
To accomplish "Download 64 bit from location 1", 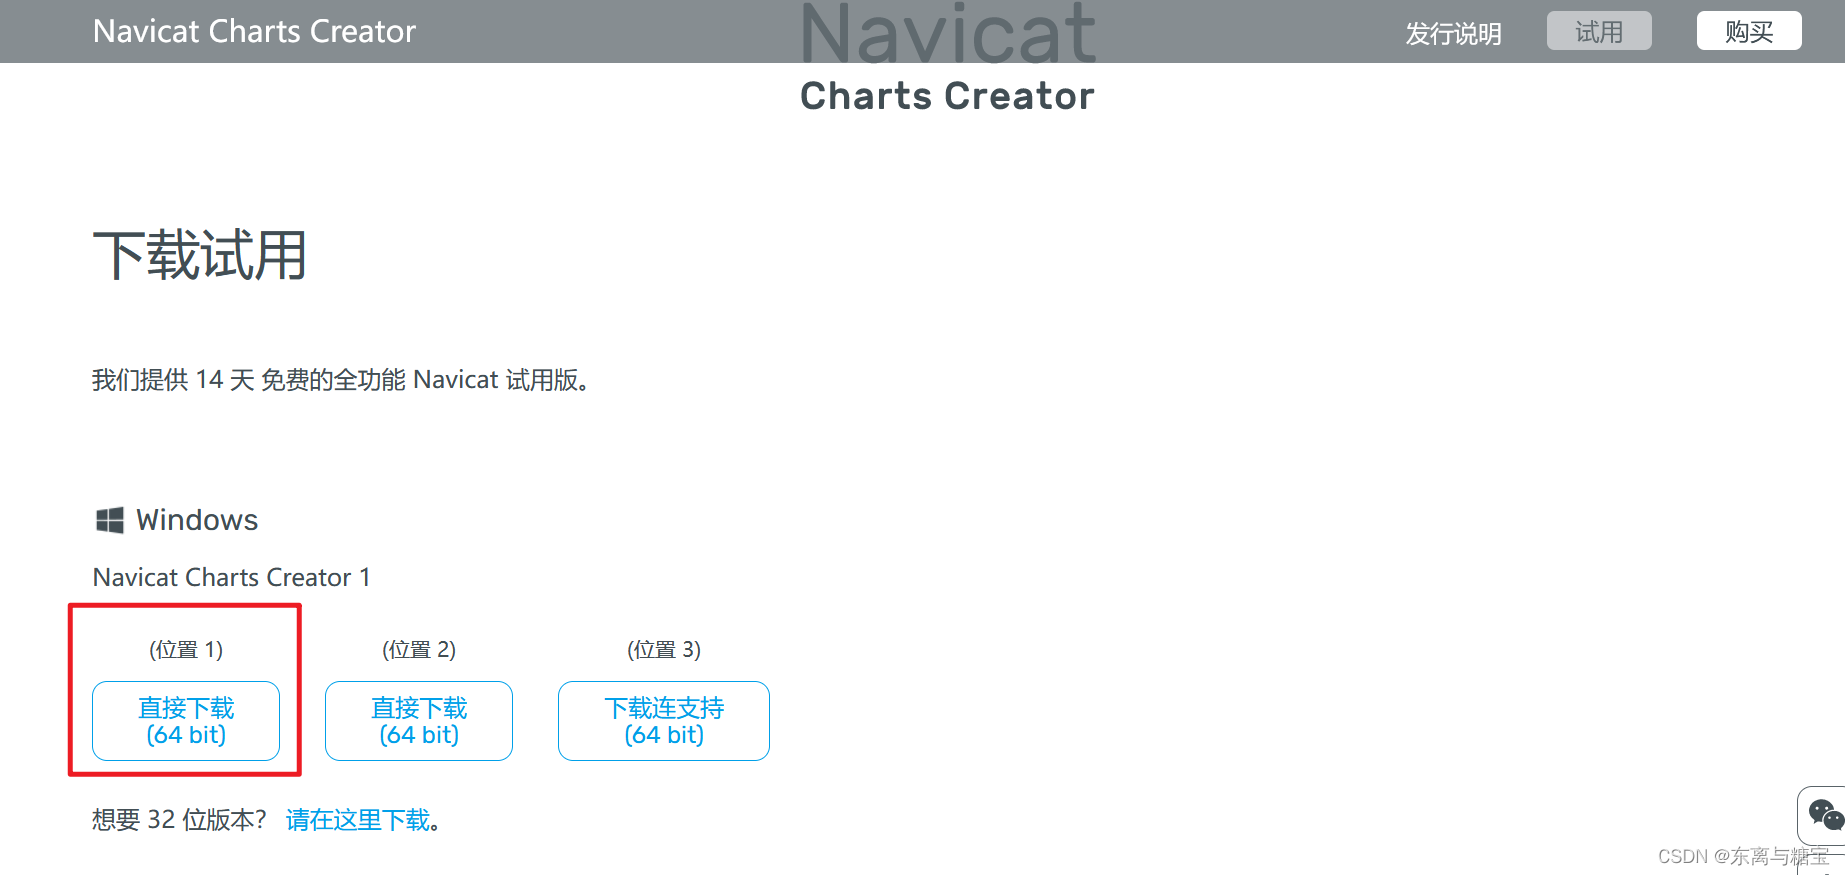I will click(x=186, y=721).
